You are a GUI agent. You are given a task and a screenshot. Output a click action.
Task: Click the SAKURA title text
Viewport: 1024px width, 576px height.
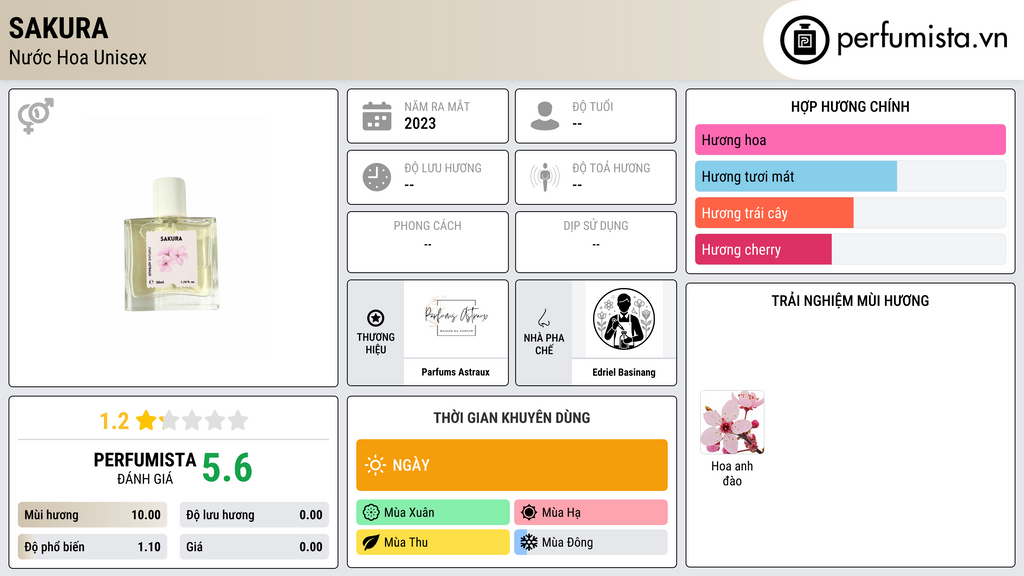coord(58,28)
